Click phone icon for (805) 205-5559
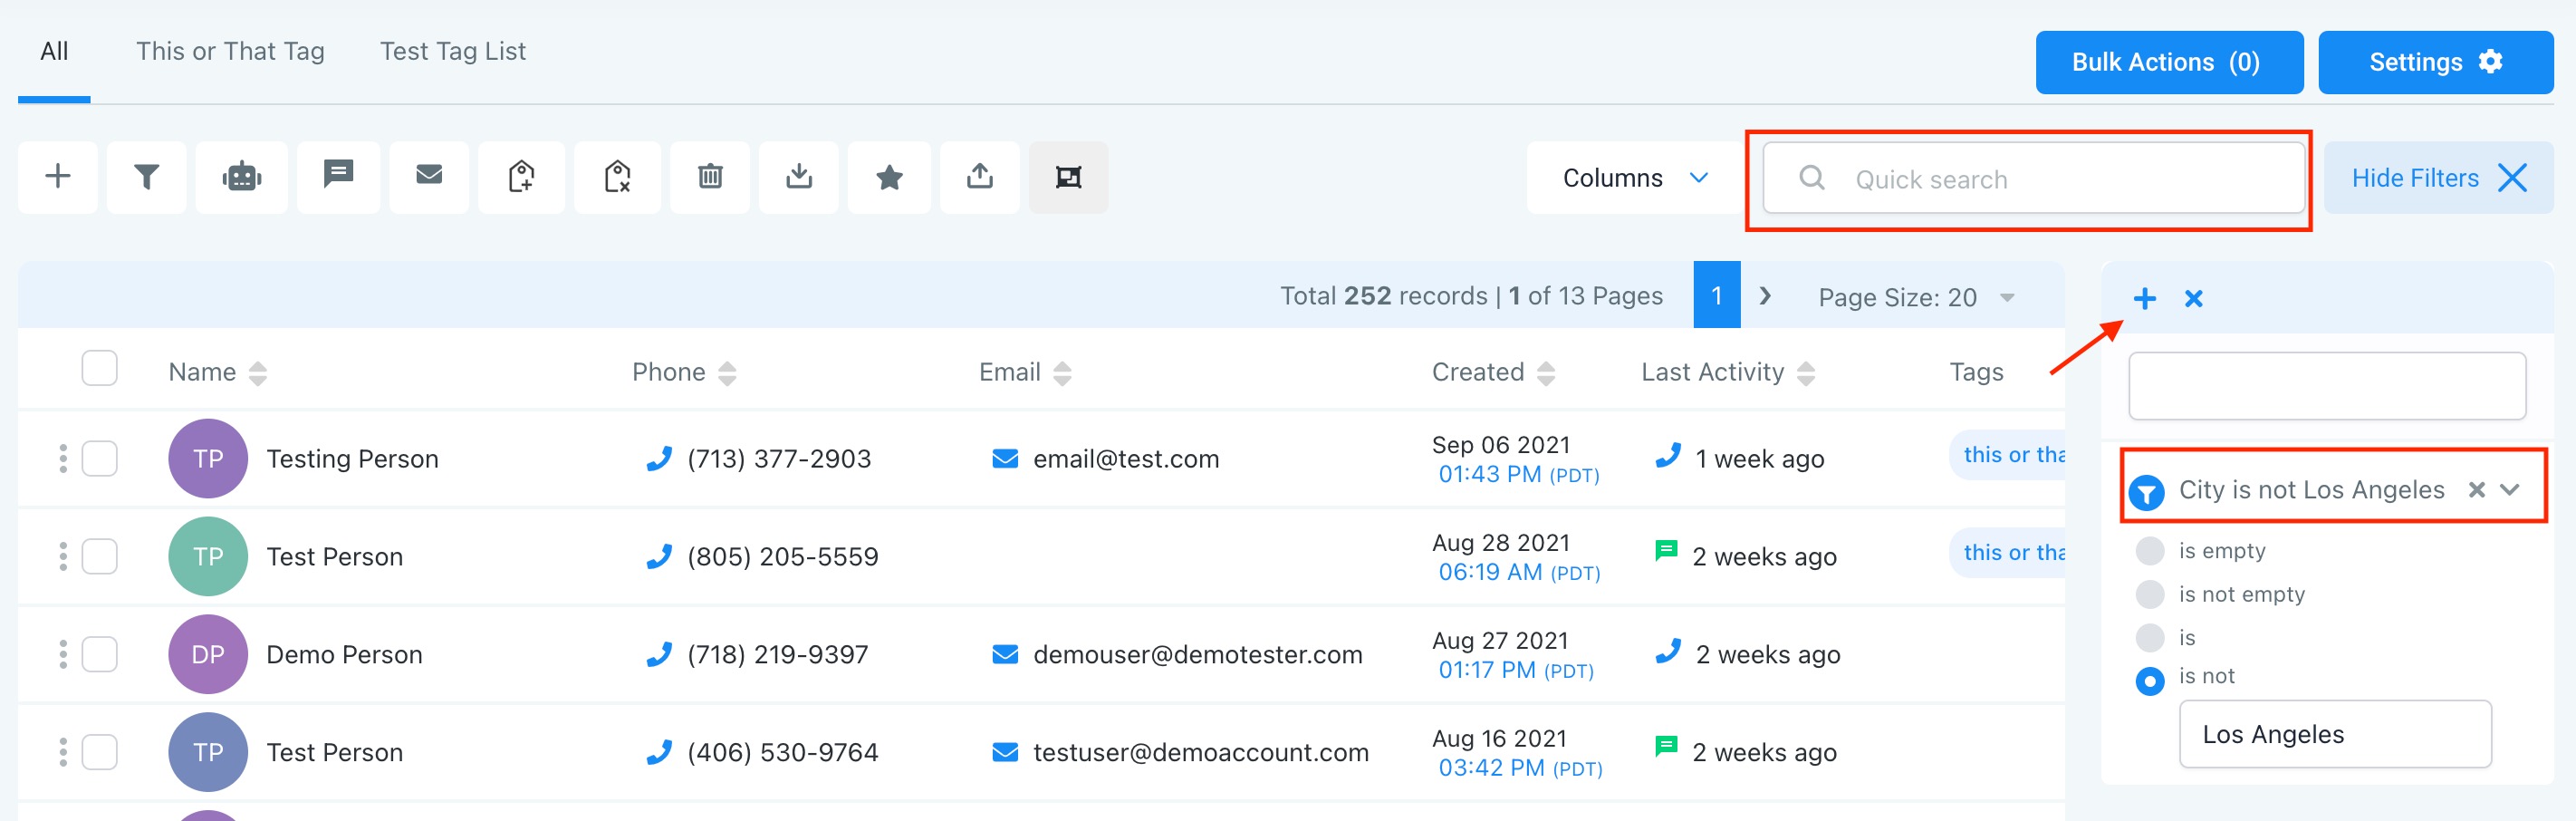 coord(659,556)
